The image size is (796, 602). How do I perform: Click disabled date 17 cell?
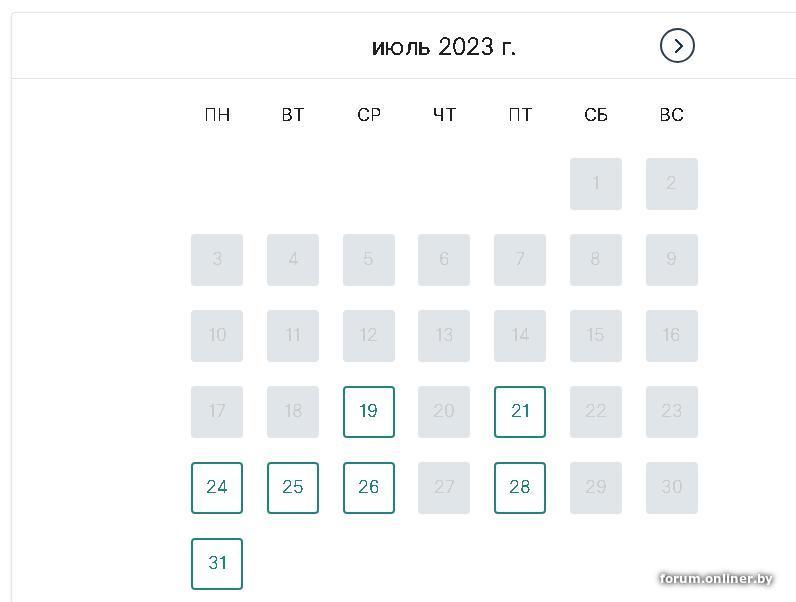click(217, 412)
